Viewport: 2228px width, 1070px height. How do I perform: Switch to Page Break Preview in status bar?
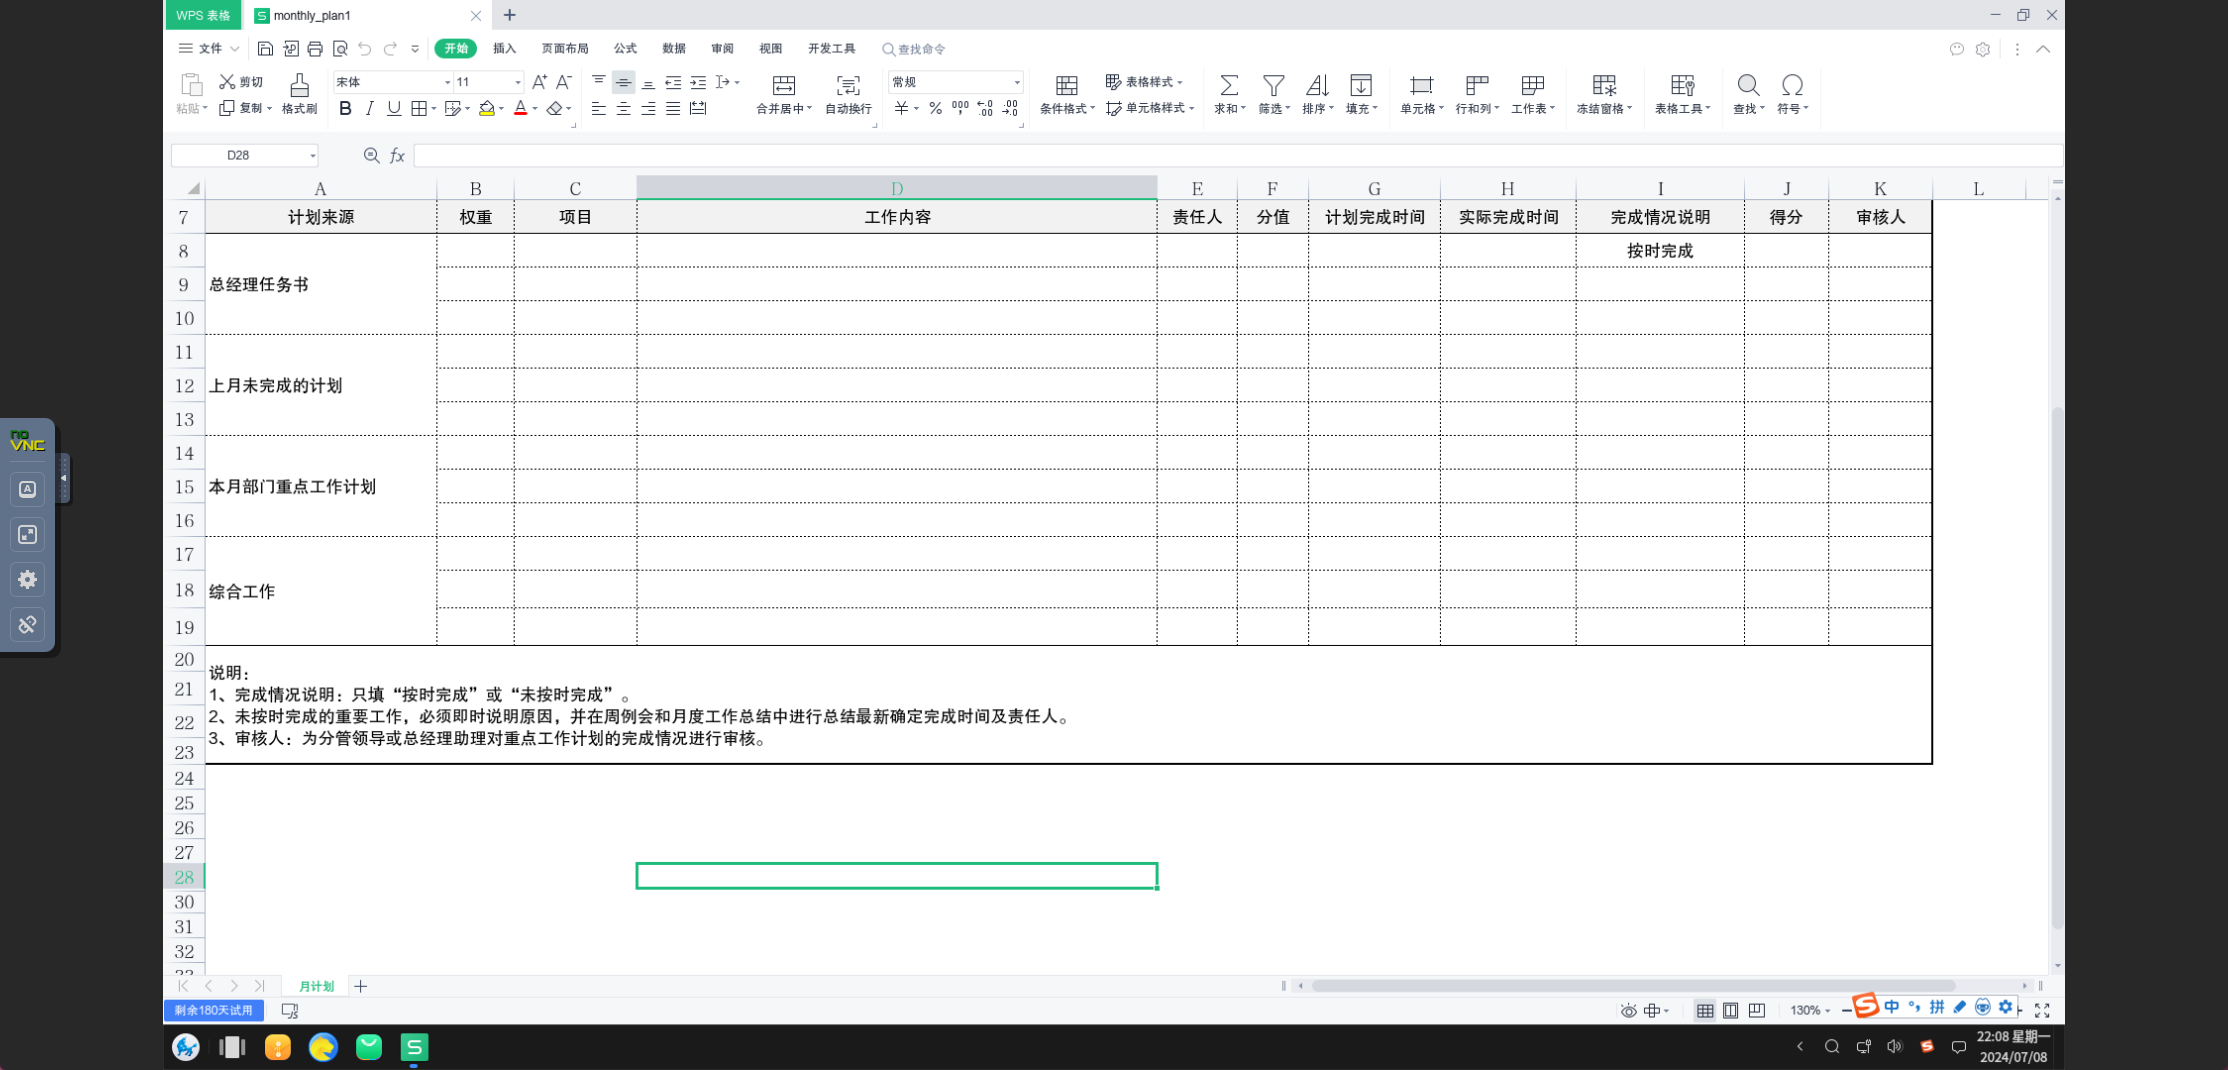[x=1756, y=1011]
